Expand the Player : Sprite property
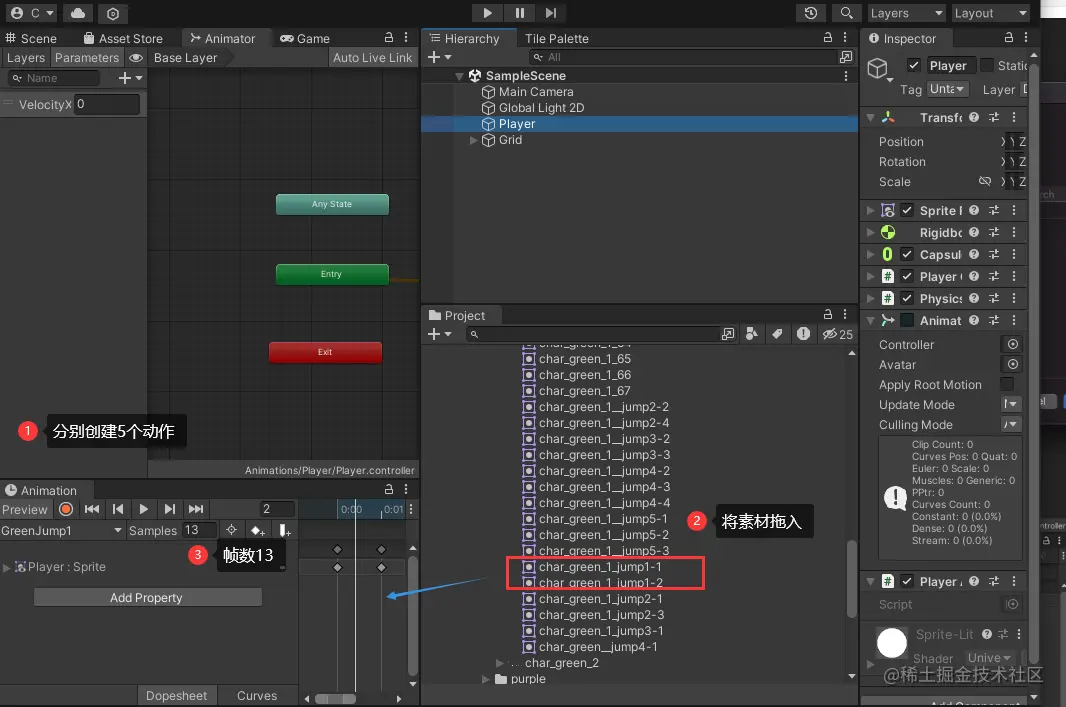Image resolution: width=1066 pixels, height=707 pixels. [x=7, y=567]
